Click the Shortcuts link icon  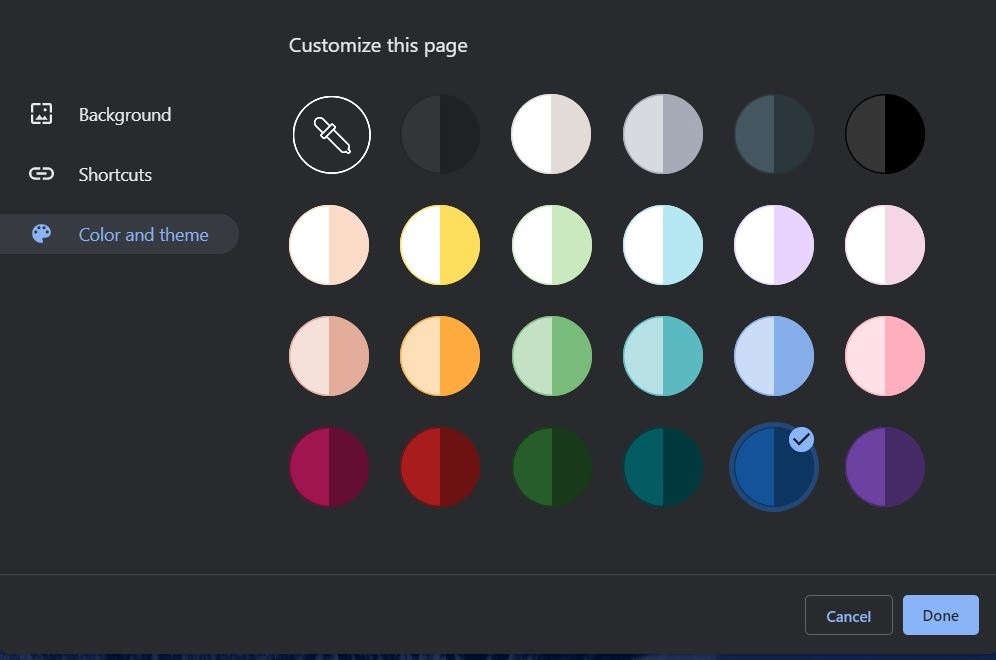(x=41, y=174)
